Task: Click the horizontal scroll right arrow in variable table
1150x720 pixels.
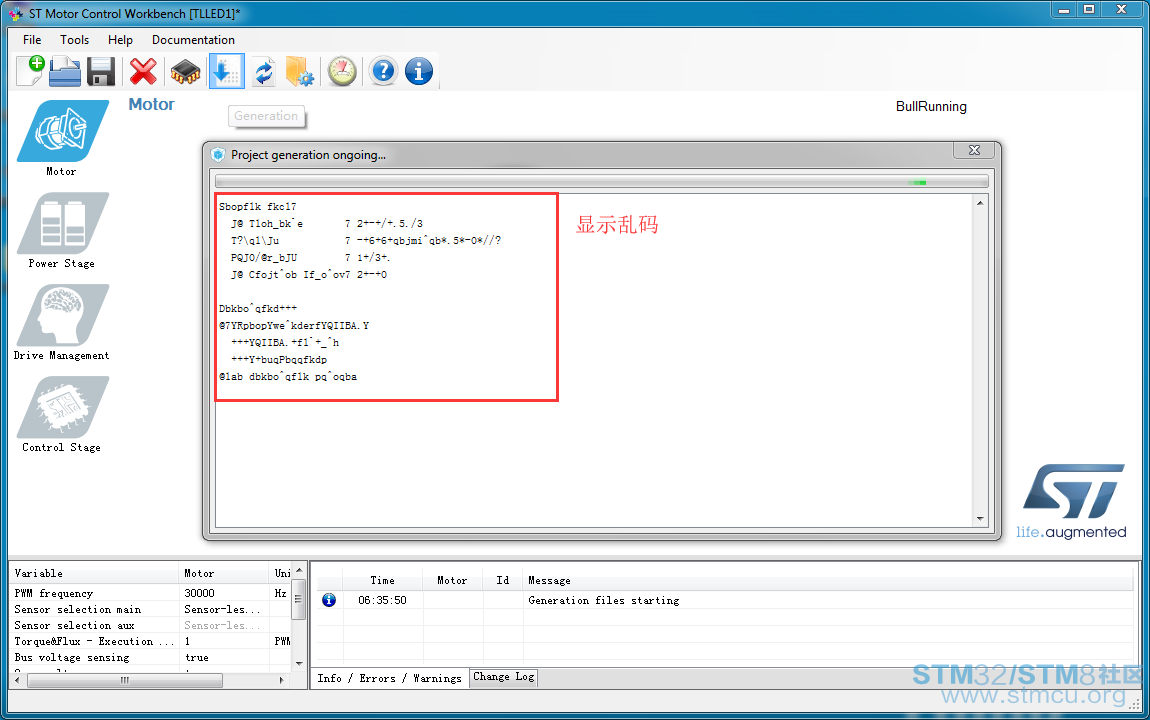Action: click(282, 680)
